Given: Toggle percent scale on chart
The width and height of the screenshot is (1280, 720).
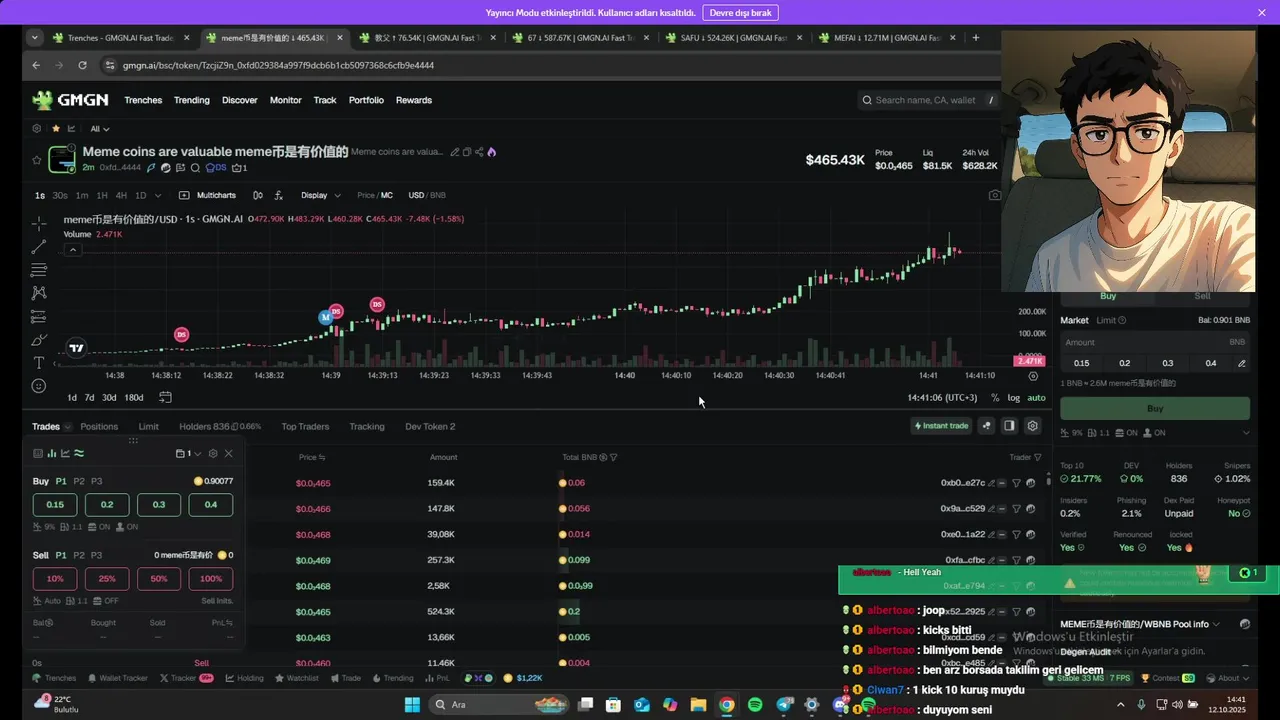Looking at the screenshot, I should click(x=995, y=398).
